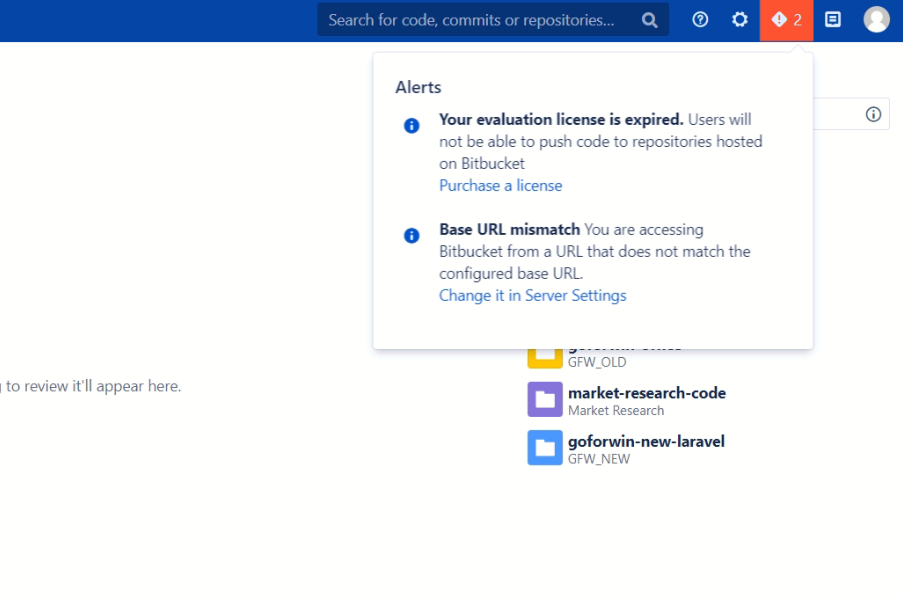
Task: Open the blue goforwin-new-laravel folder icon
Action: coord(545,448)
